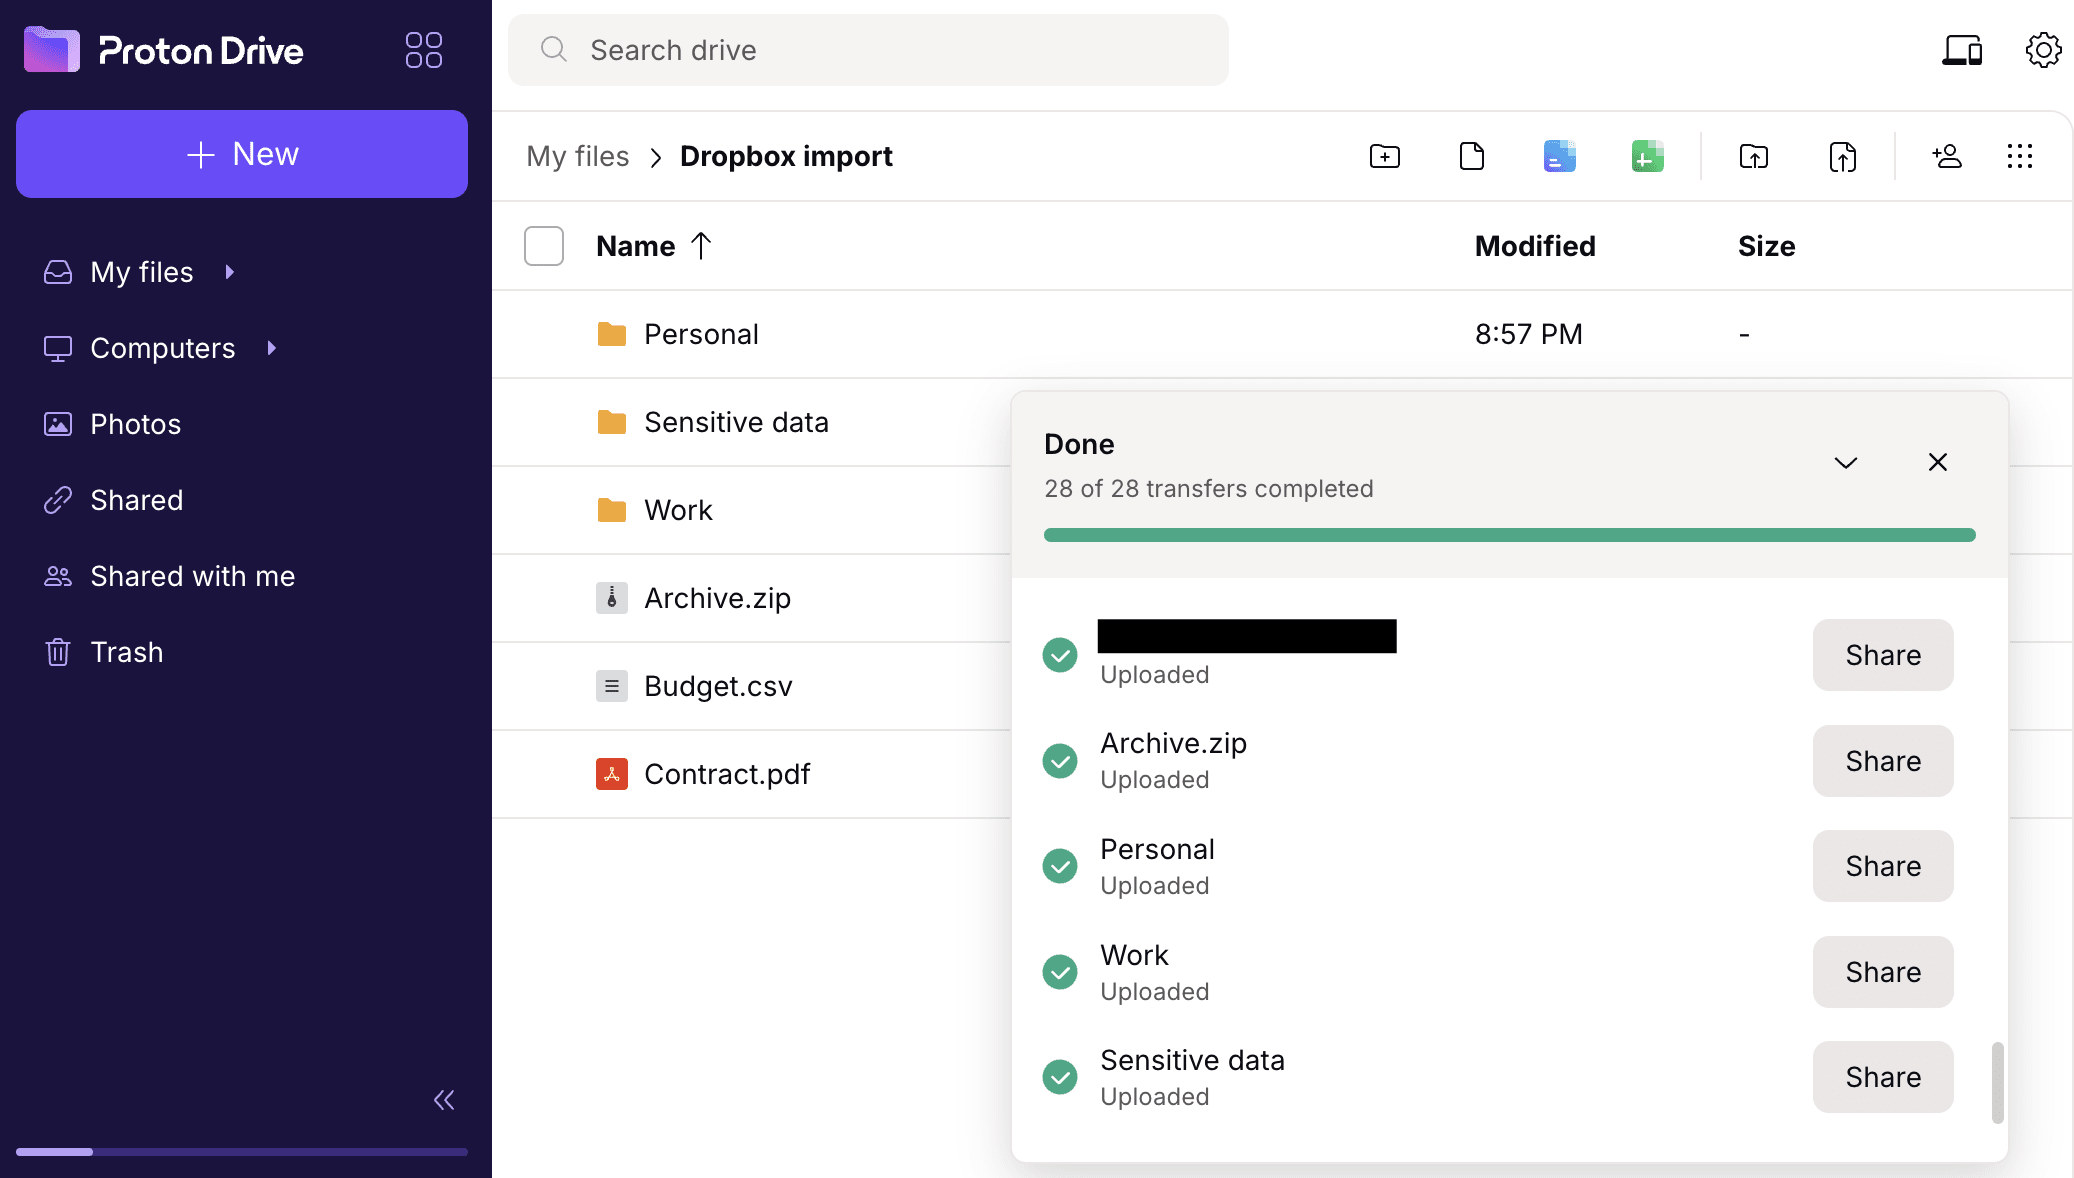Click the New button
The image size is (2074, 1178).
click(x=241, y=154)
